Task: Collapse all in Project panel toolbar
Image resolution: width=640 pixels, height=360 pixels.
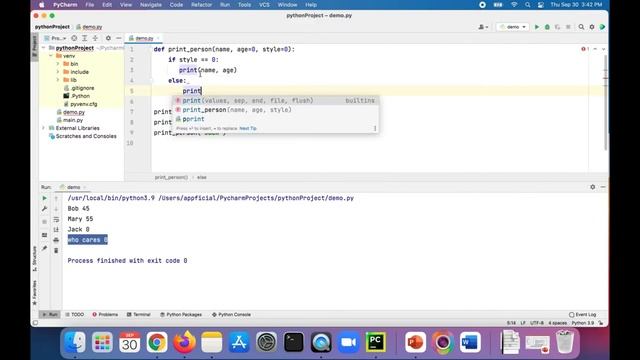Action: (95, 38)
